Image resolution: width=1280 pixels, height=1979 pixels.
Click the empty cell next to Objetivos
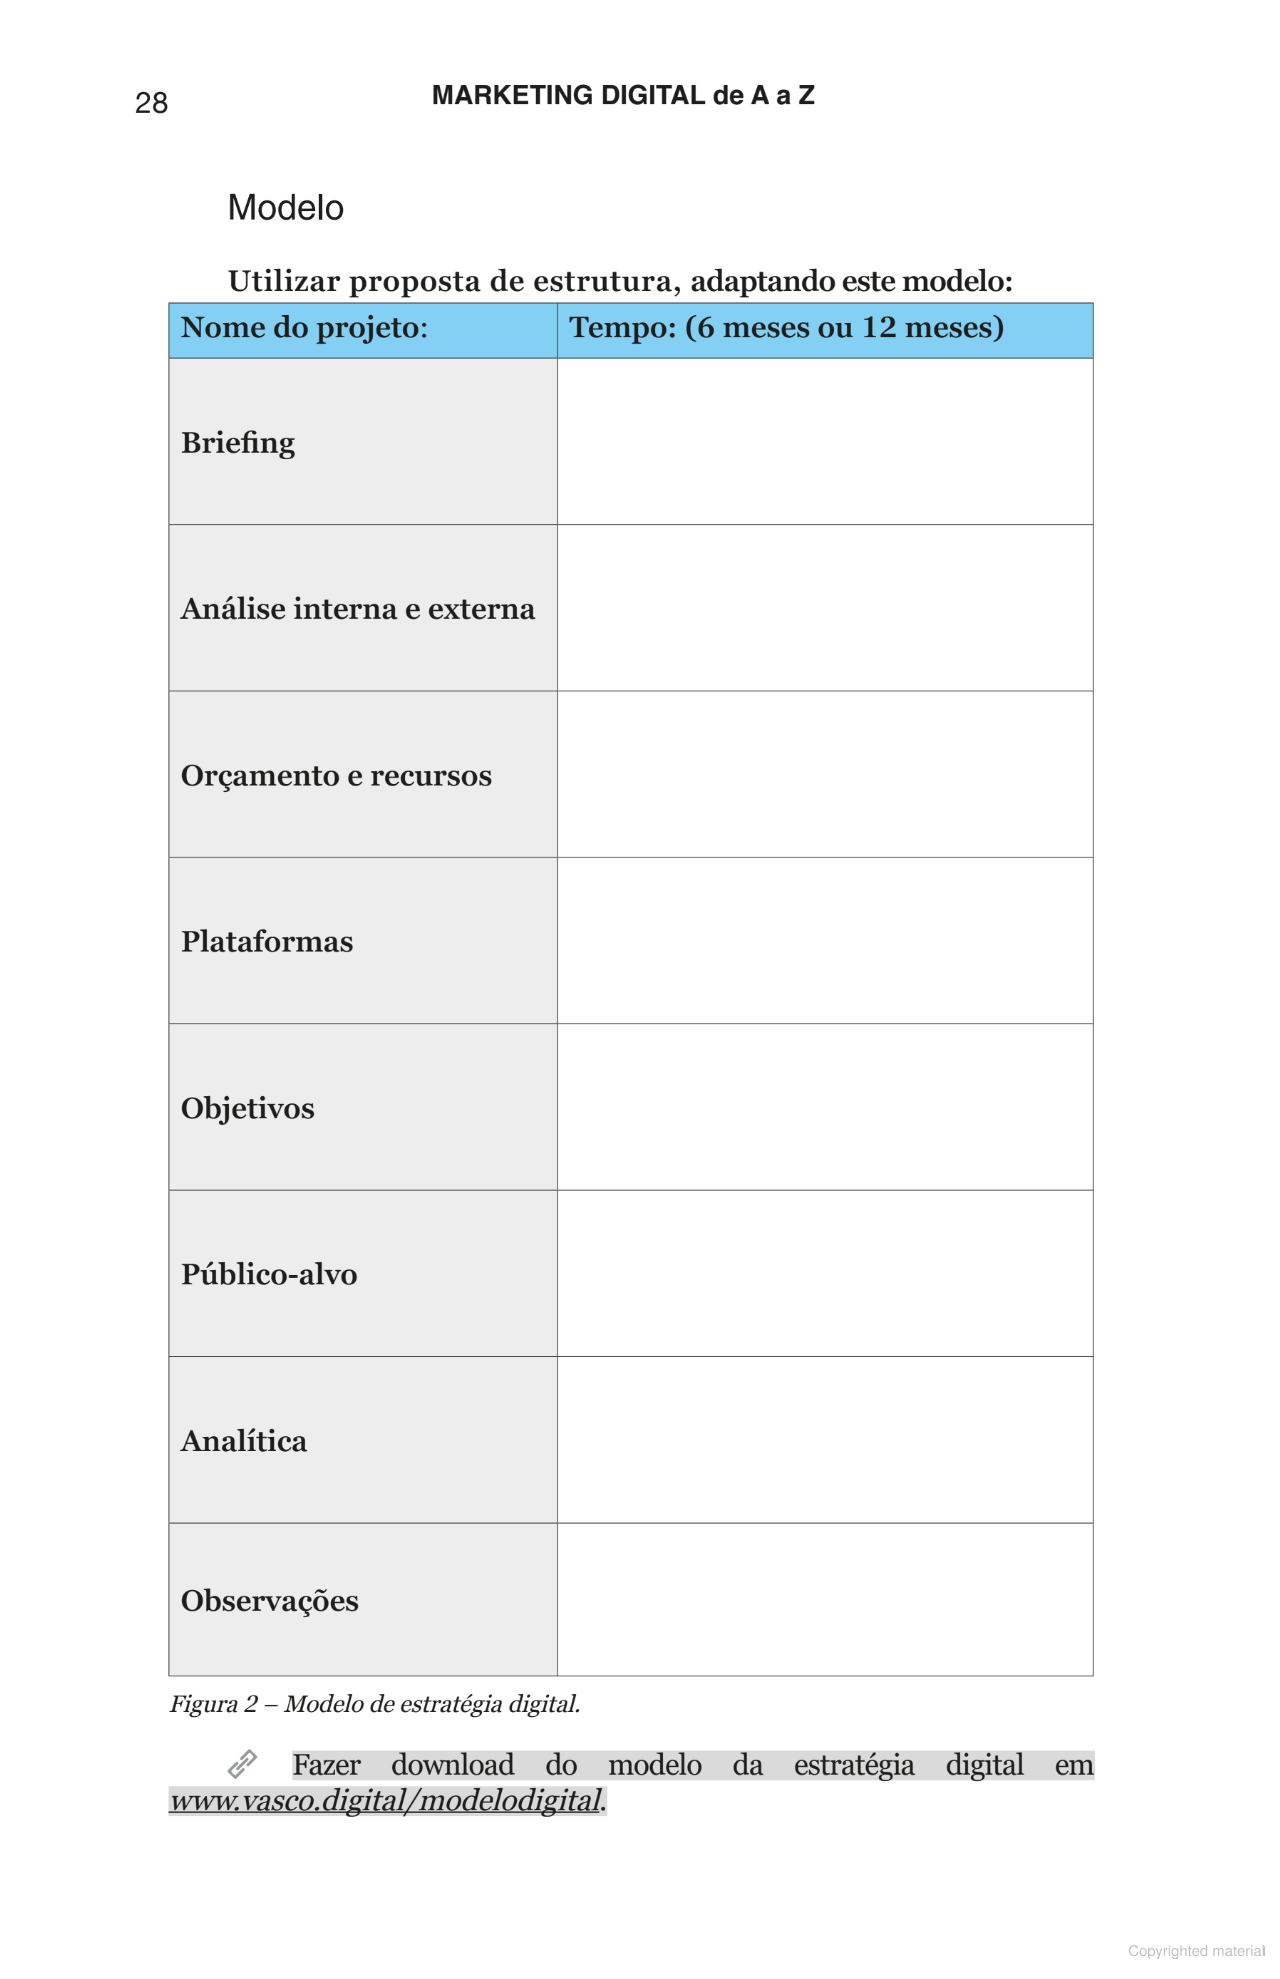pos(824,1107)
